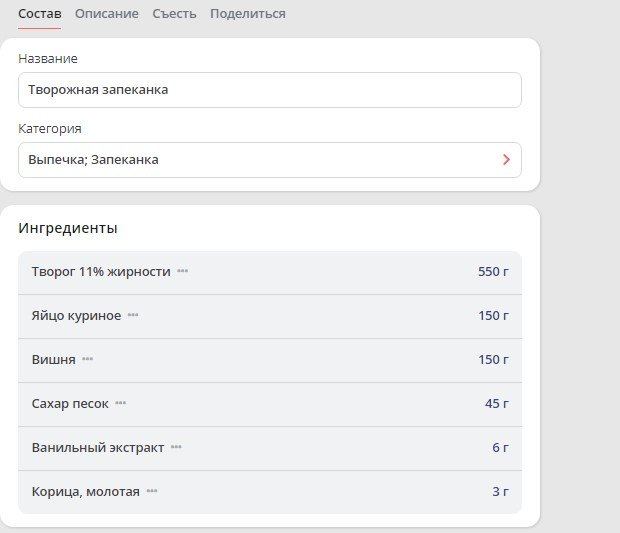The image size is (620, 533).
Task: Edit the Название field Творожная запеканка
Action: pos(269,90)
